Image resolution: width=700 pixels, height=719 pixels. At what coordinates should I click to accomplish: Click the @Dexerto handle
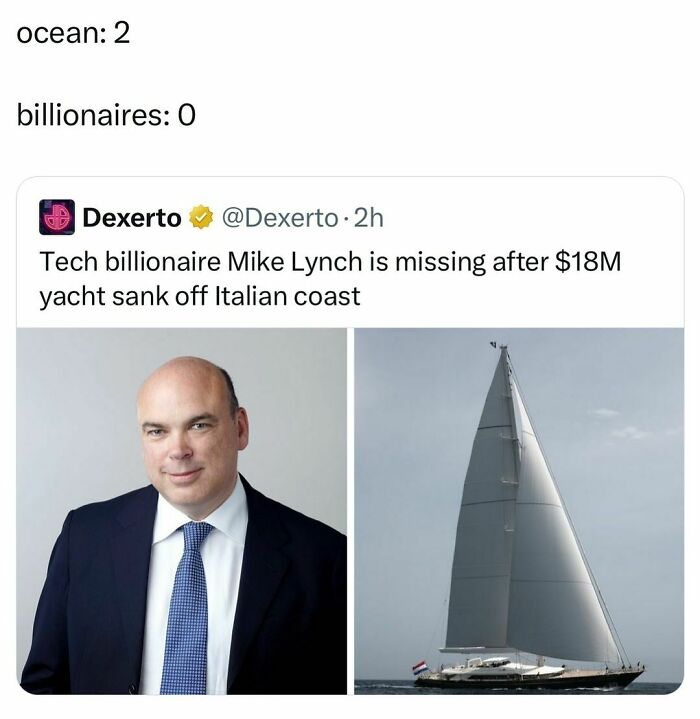click(x=274, y=217)
